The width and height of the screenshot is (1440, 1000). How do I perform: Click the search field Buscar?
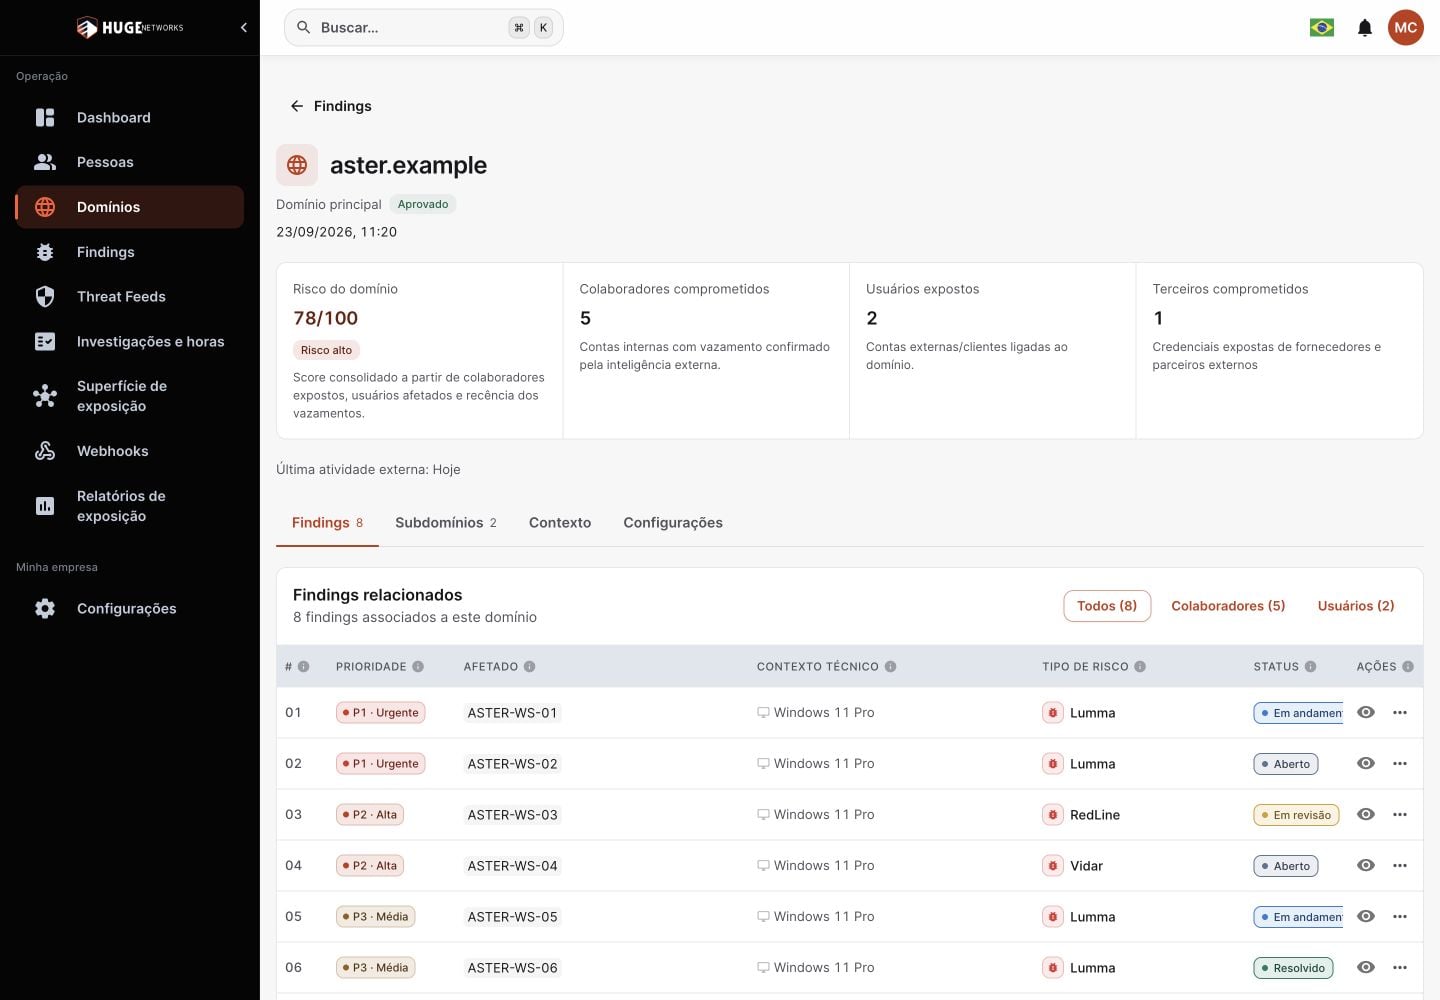click(x=424, y=28)
